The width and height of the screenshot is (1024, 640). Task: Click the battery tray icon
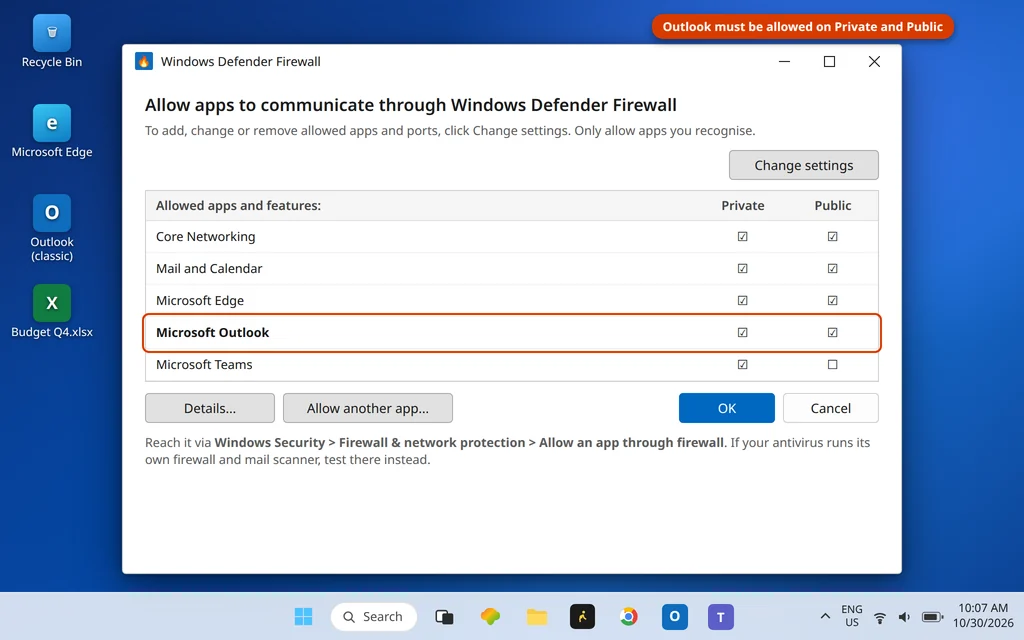[x=932, y=617]
